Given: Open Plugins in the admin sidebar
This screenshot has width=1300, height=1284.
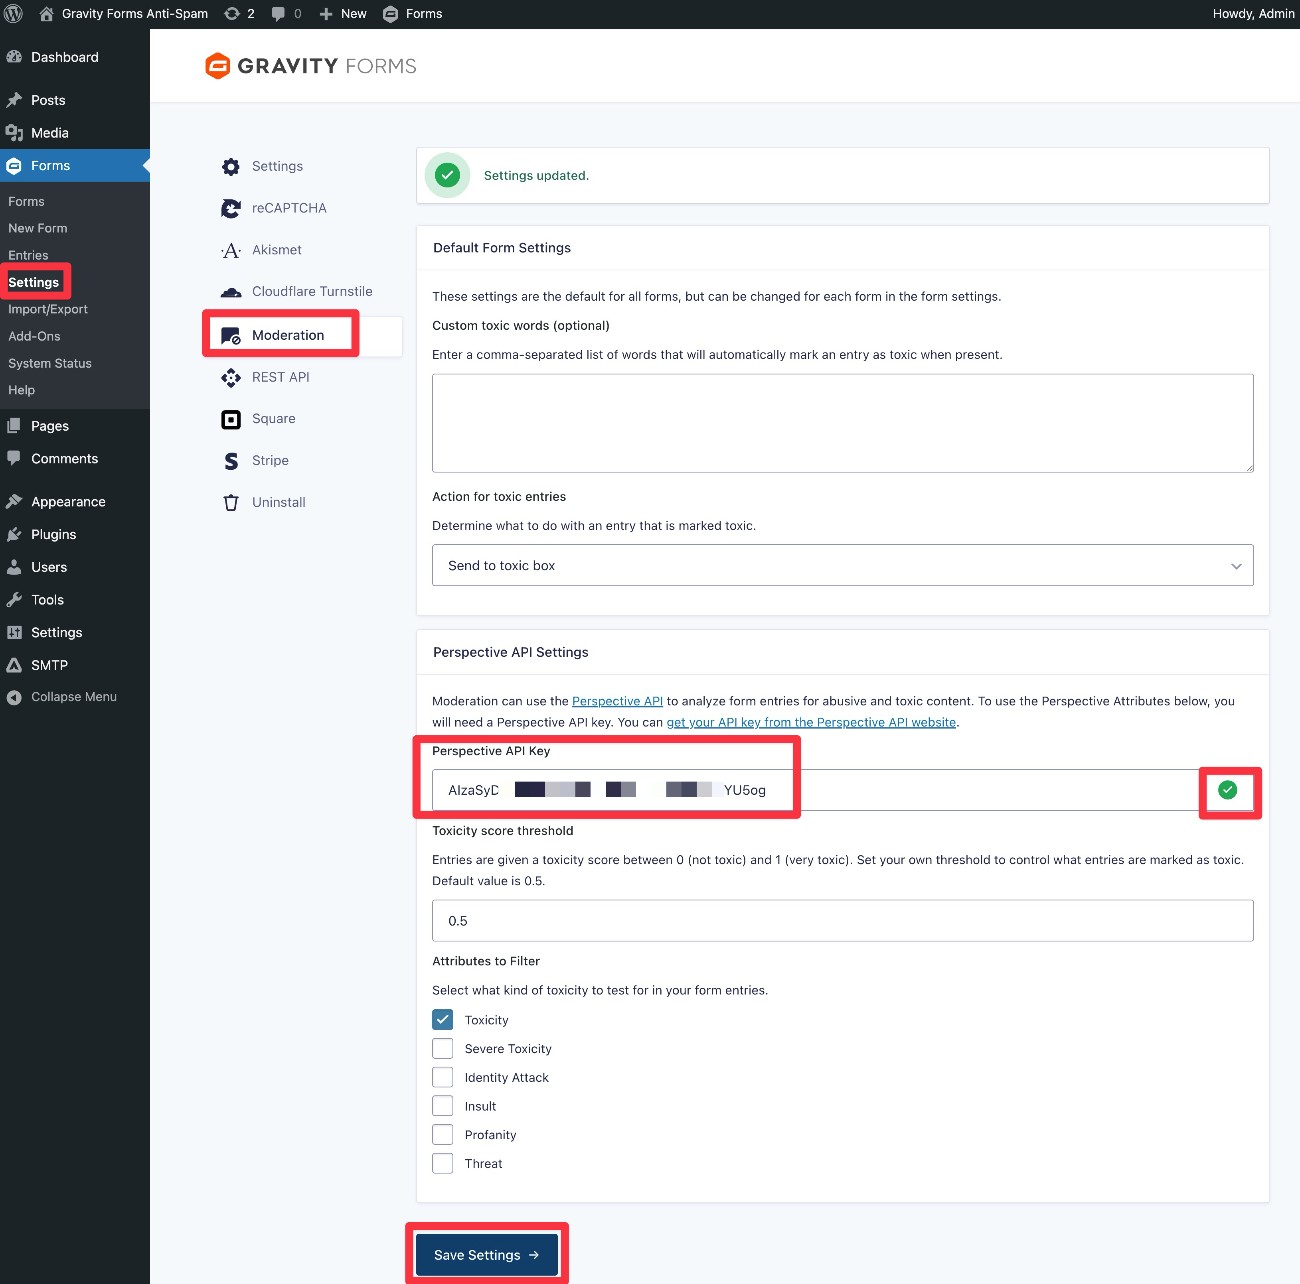Looking at the screenshot, I should point(53,535).
